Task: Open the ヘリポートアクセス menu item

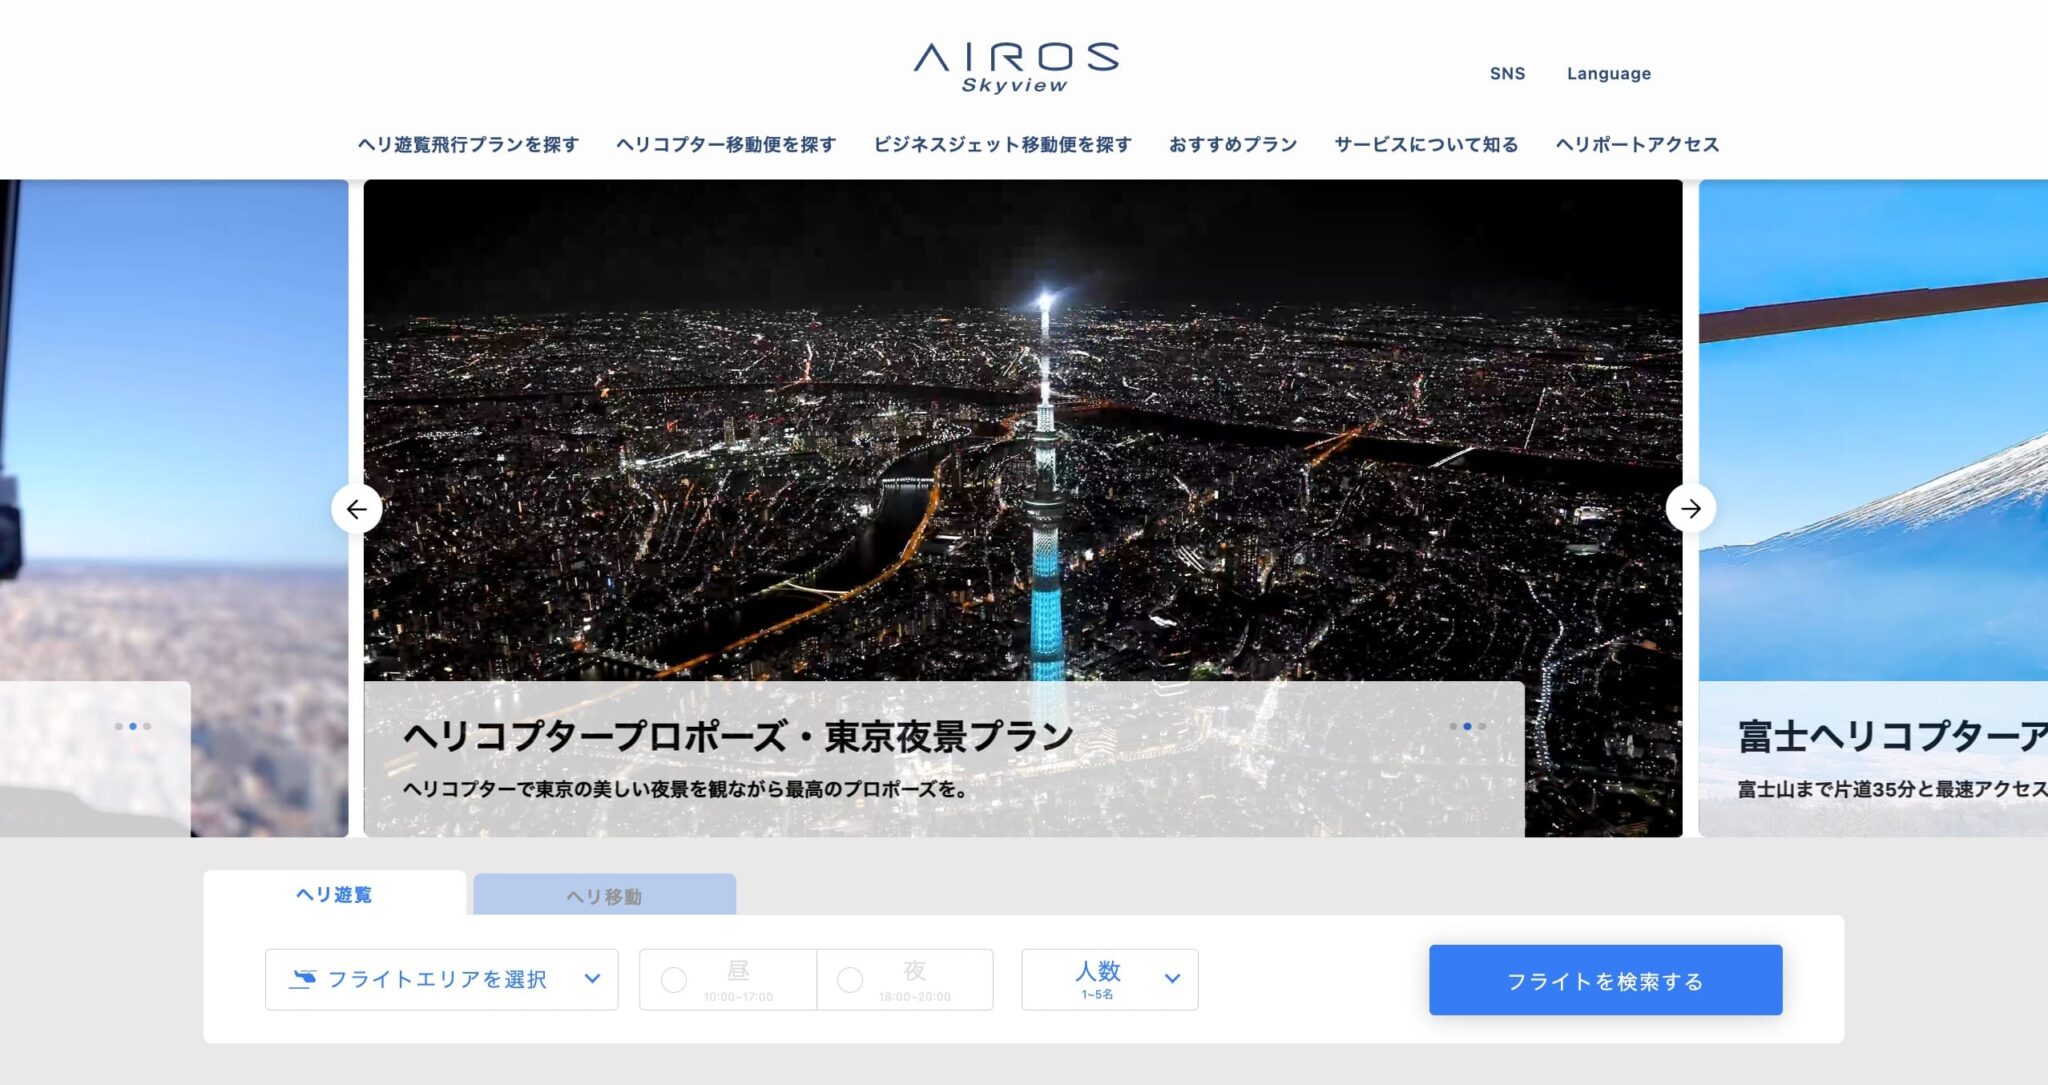Action: (1636, 144)
